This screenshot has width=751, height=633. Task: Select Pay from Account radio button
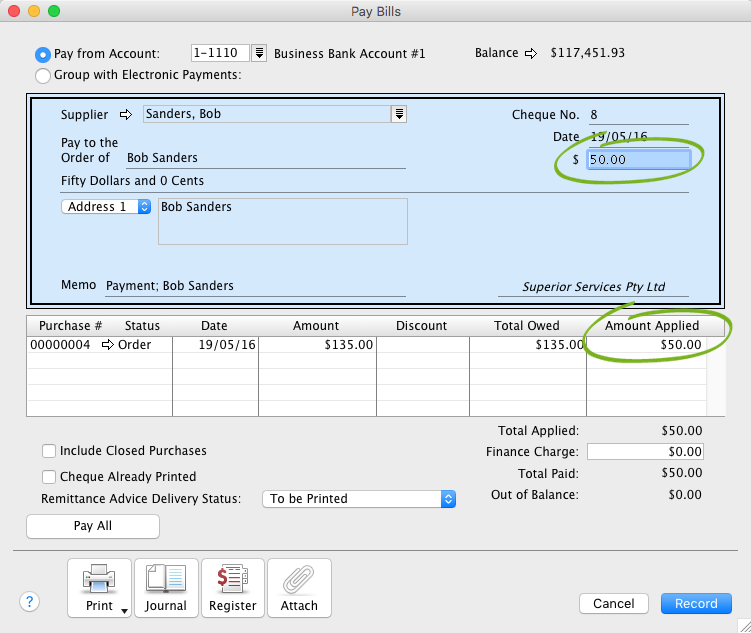pyautogui.click(x=43, y=54)
